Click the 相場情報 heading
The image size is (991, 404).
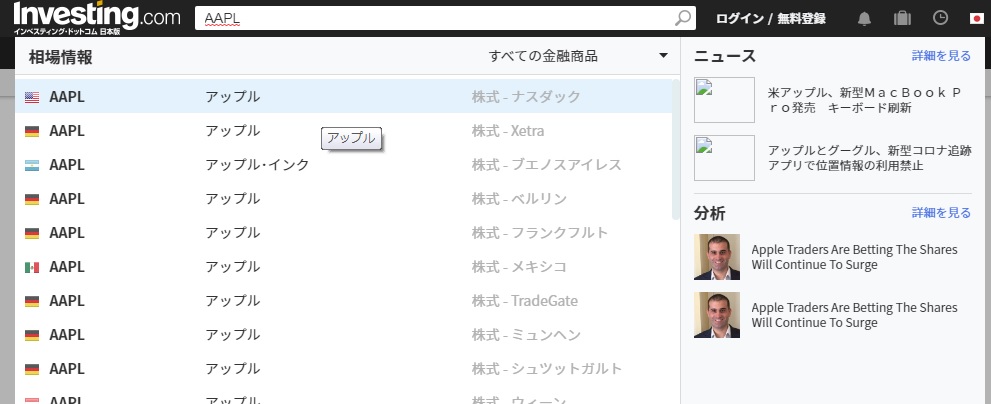(x=61, y=58)
